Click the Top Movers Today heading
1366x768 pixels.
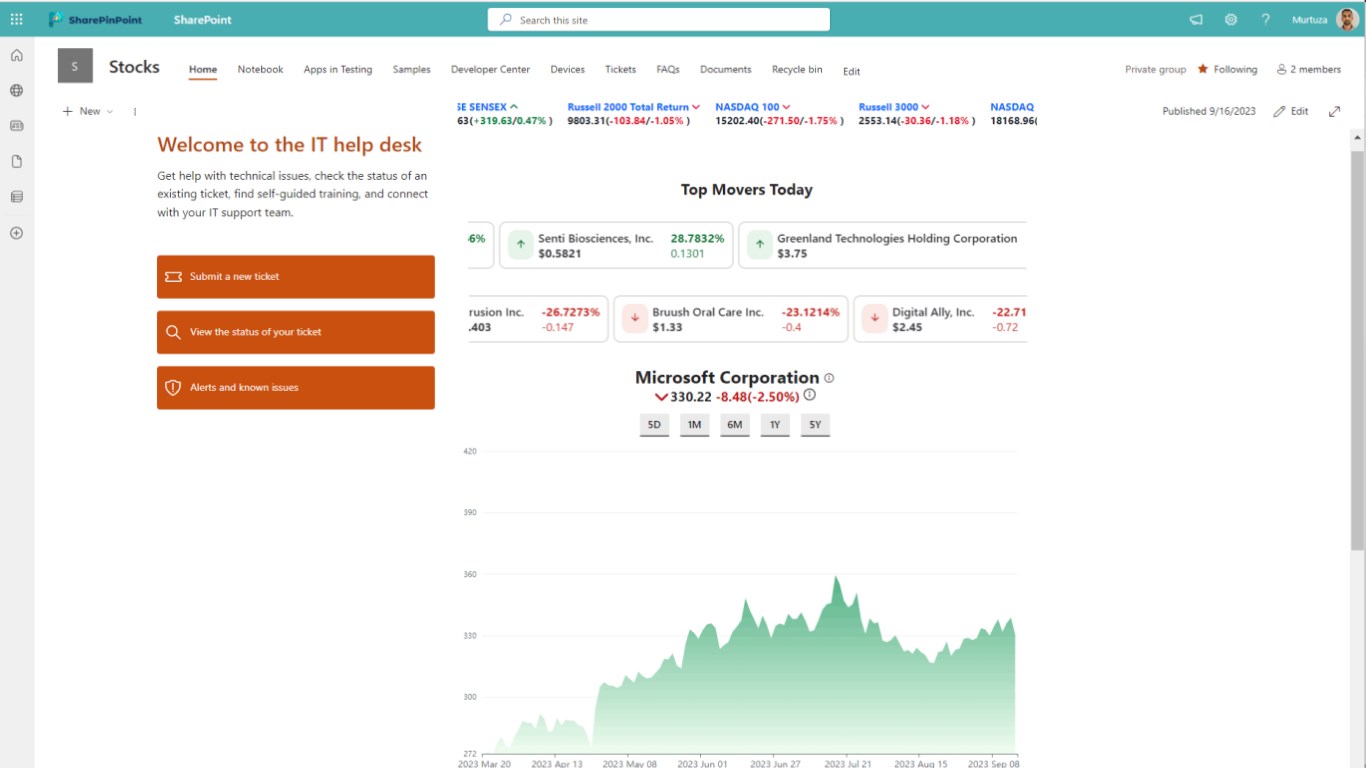tap(747, 190)
